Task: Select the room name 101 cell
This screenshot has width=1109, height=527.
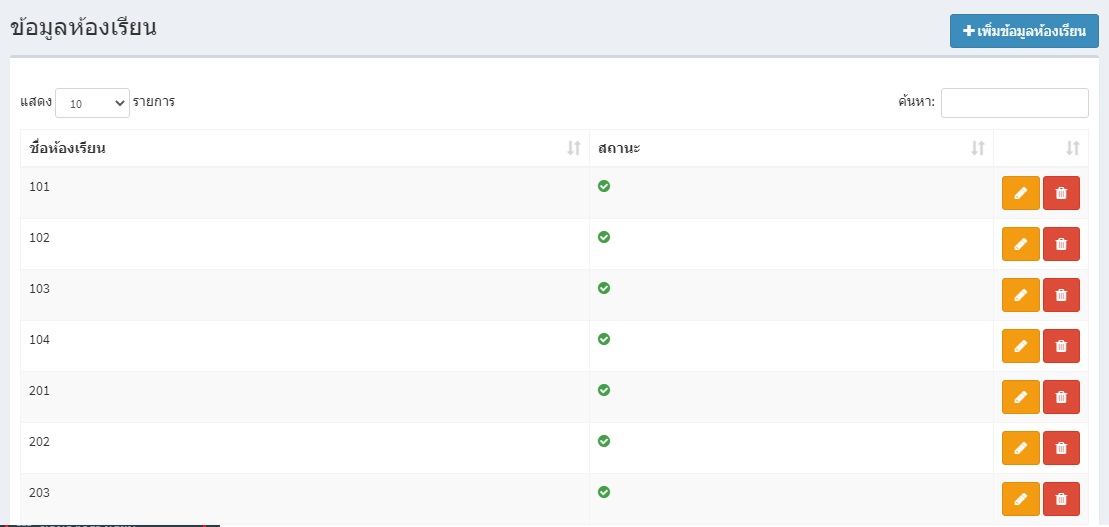Action: (305, 193)
